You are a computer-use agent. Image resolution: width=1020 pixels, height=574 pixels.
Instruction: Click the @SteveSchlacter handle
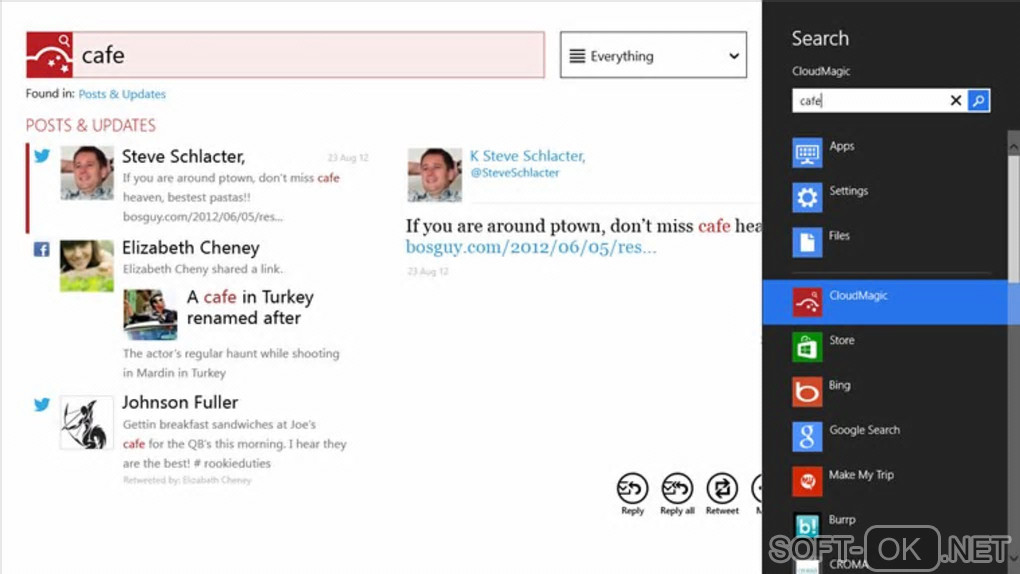[515, 173]
